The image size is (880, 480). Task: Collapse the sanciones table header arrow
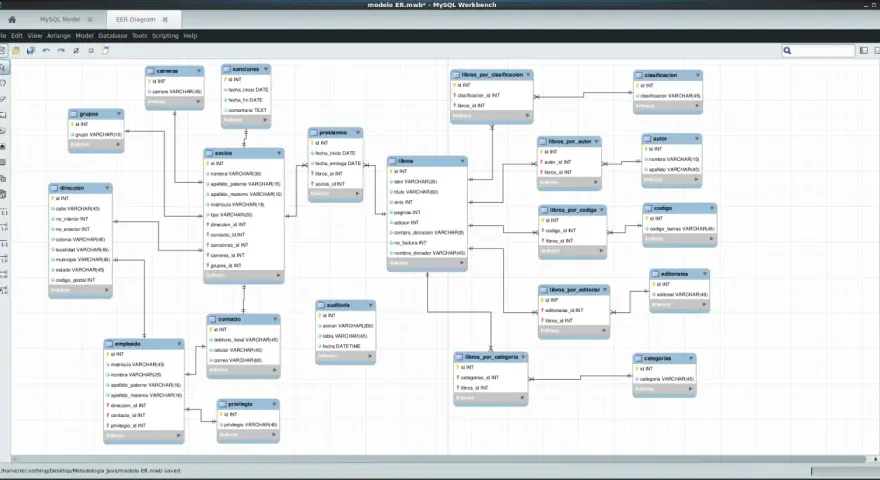pos(265,69)
